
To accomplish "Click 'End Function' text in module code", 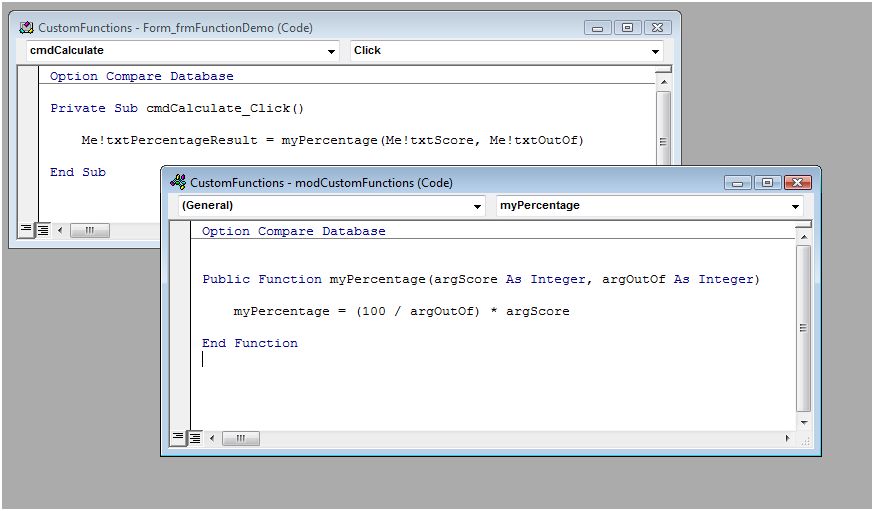I will (250, 343).
